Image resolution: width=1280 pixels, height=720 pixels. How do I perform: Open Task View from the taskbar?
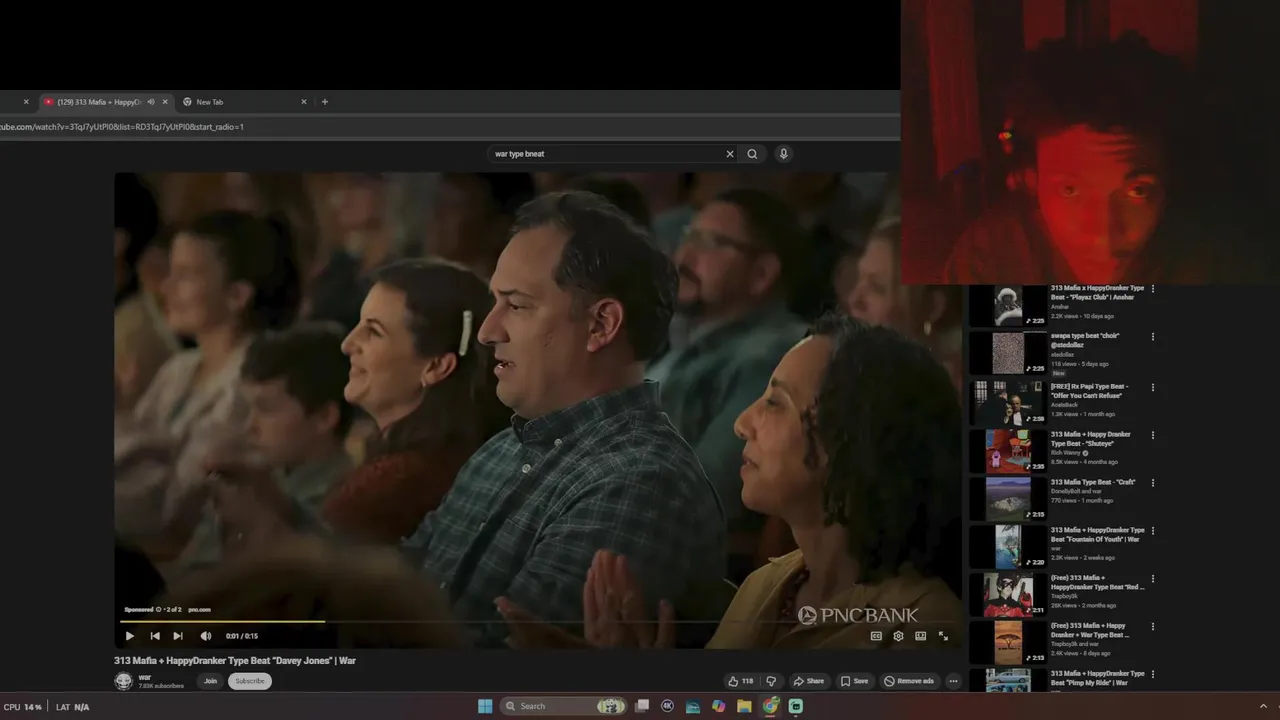pyautogui.click(x=643, y=706)
